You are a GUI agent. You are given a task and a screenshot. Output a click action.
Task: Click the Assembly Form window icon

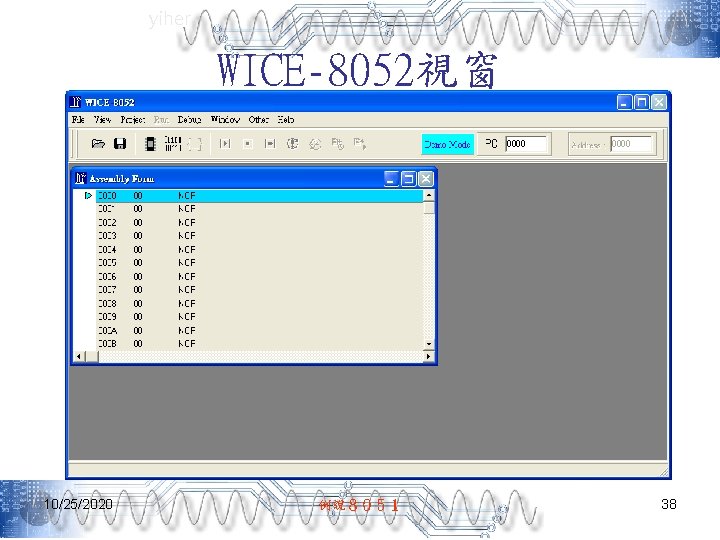point(81,178)
